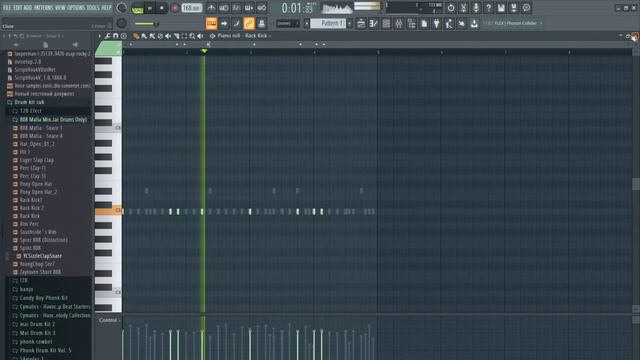Image resolution: width=640 pixels, height=360 pixels.
Task: Open the global snap selector
Action: pyautogui.click(x=288, y=24)
